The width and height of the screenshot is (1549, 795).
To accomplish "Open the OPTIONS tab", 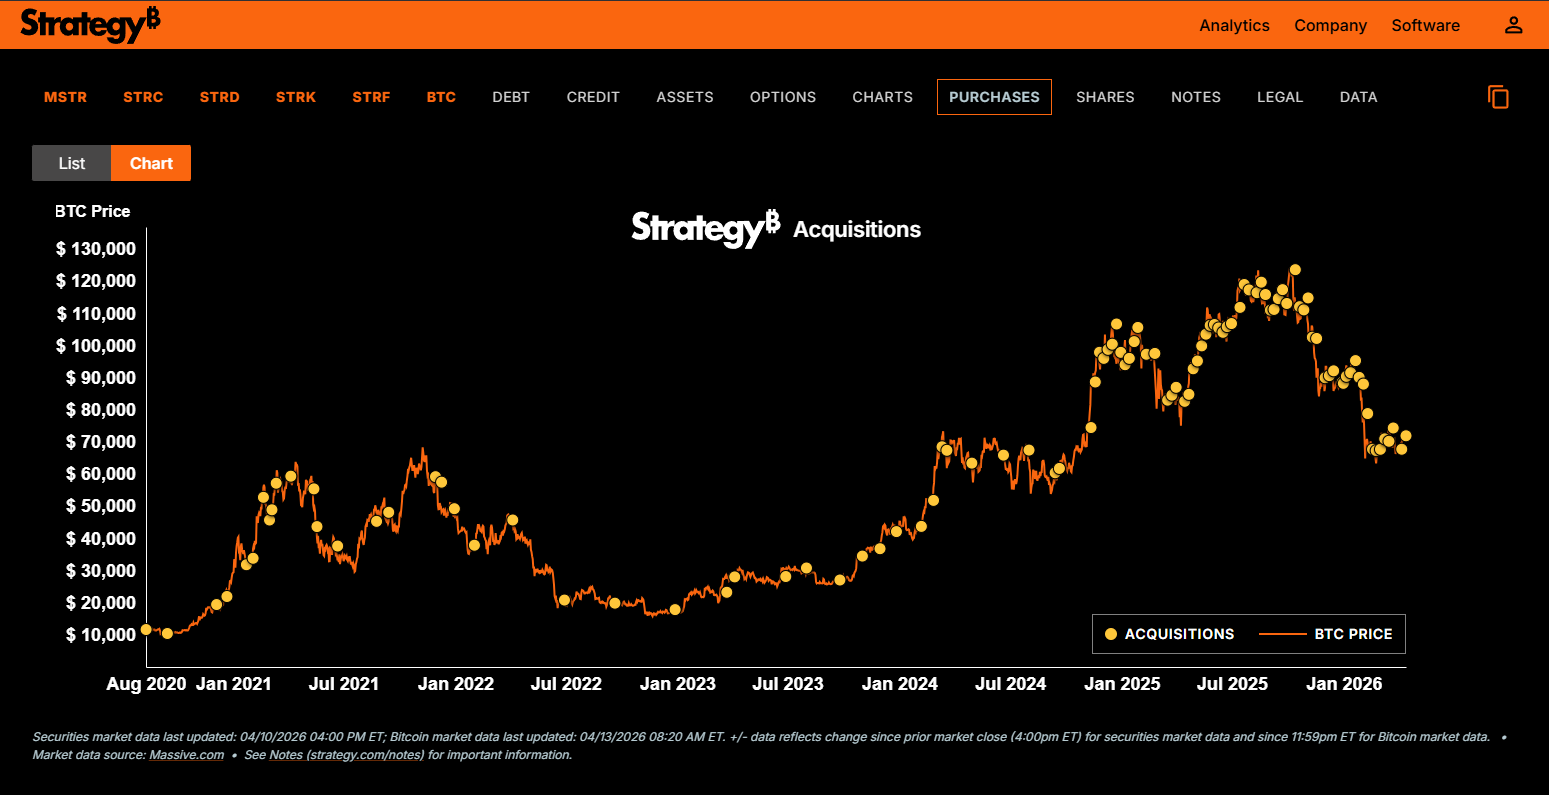I will pyautogui.click(x=783, y=97).
